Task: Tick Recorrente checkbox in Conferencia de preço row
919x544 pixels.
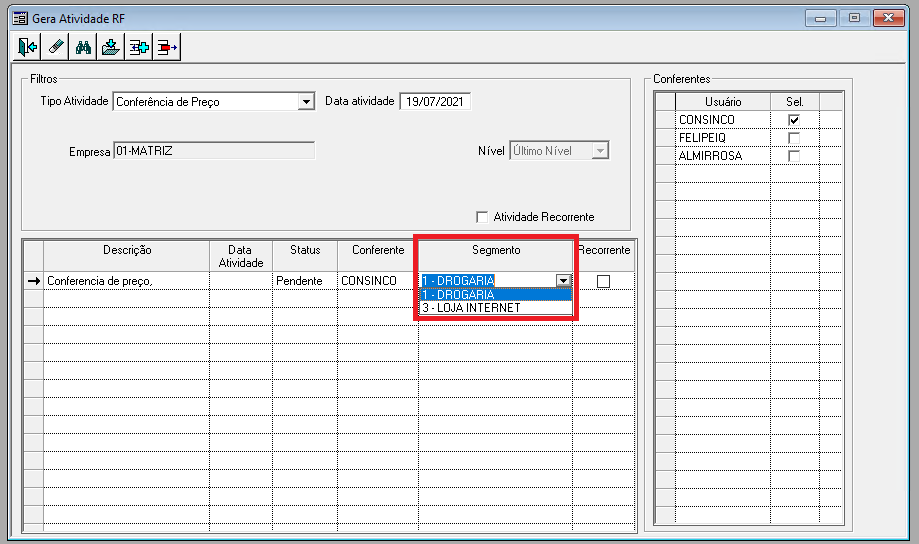Action: [x=603, y=281]
